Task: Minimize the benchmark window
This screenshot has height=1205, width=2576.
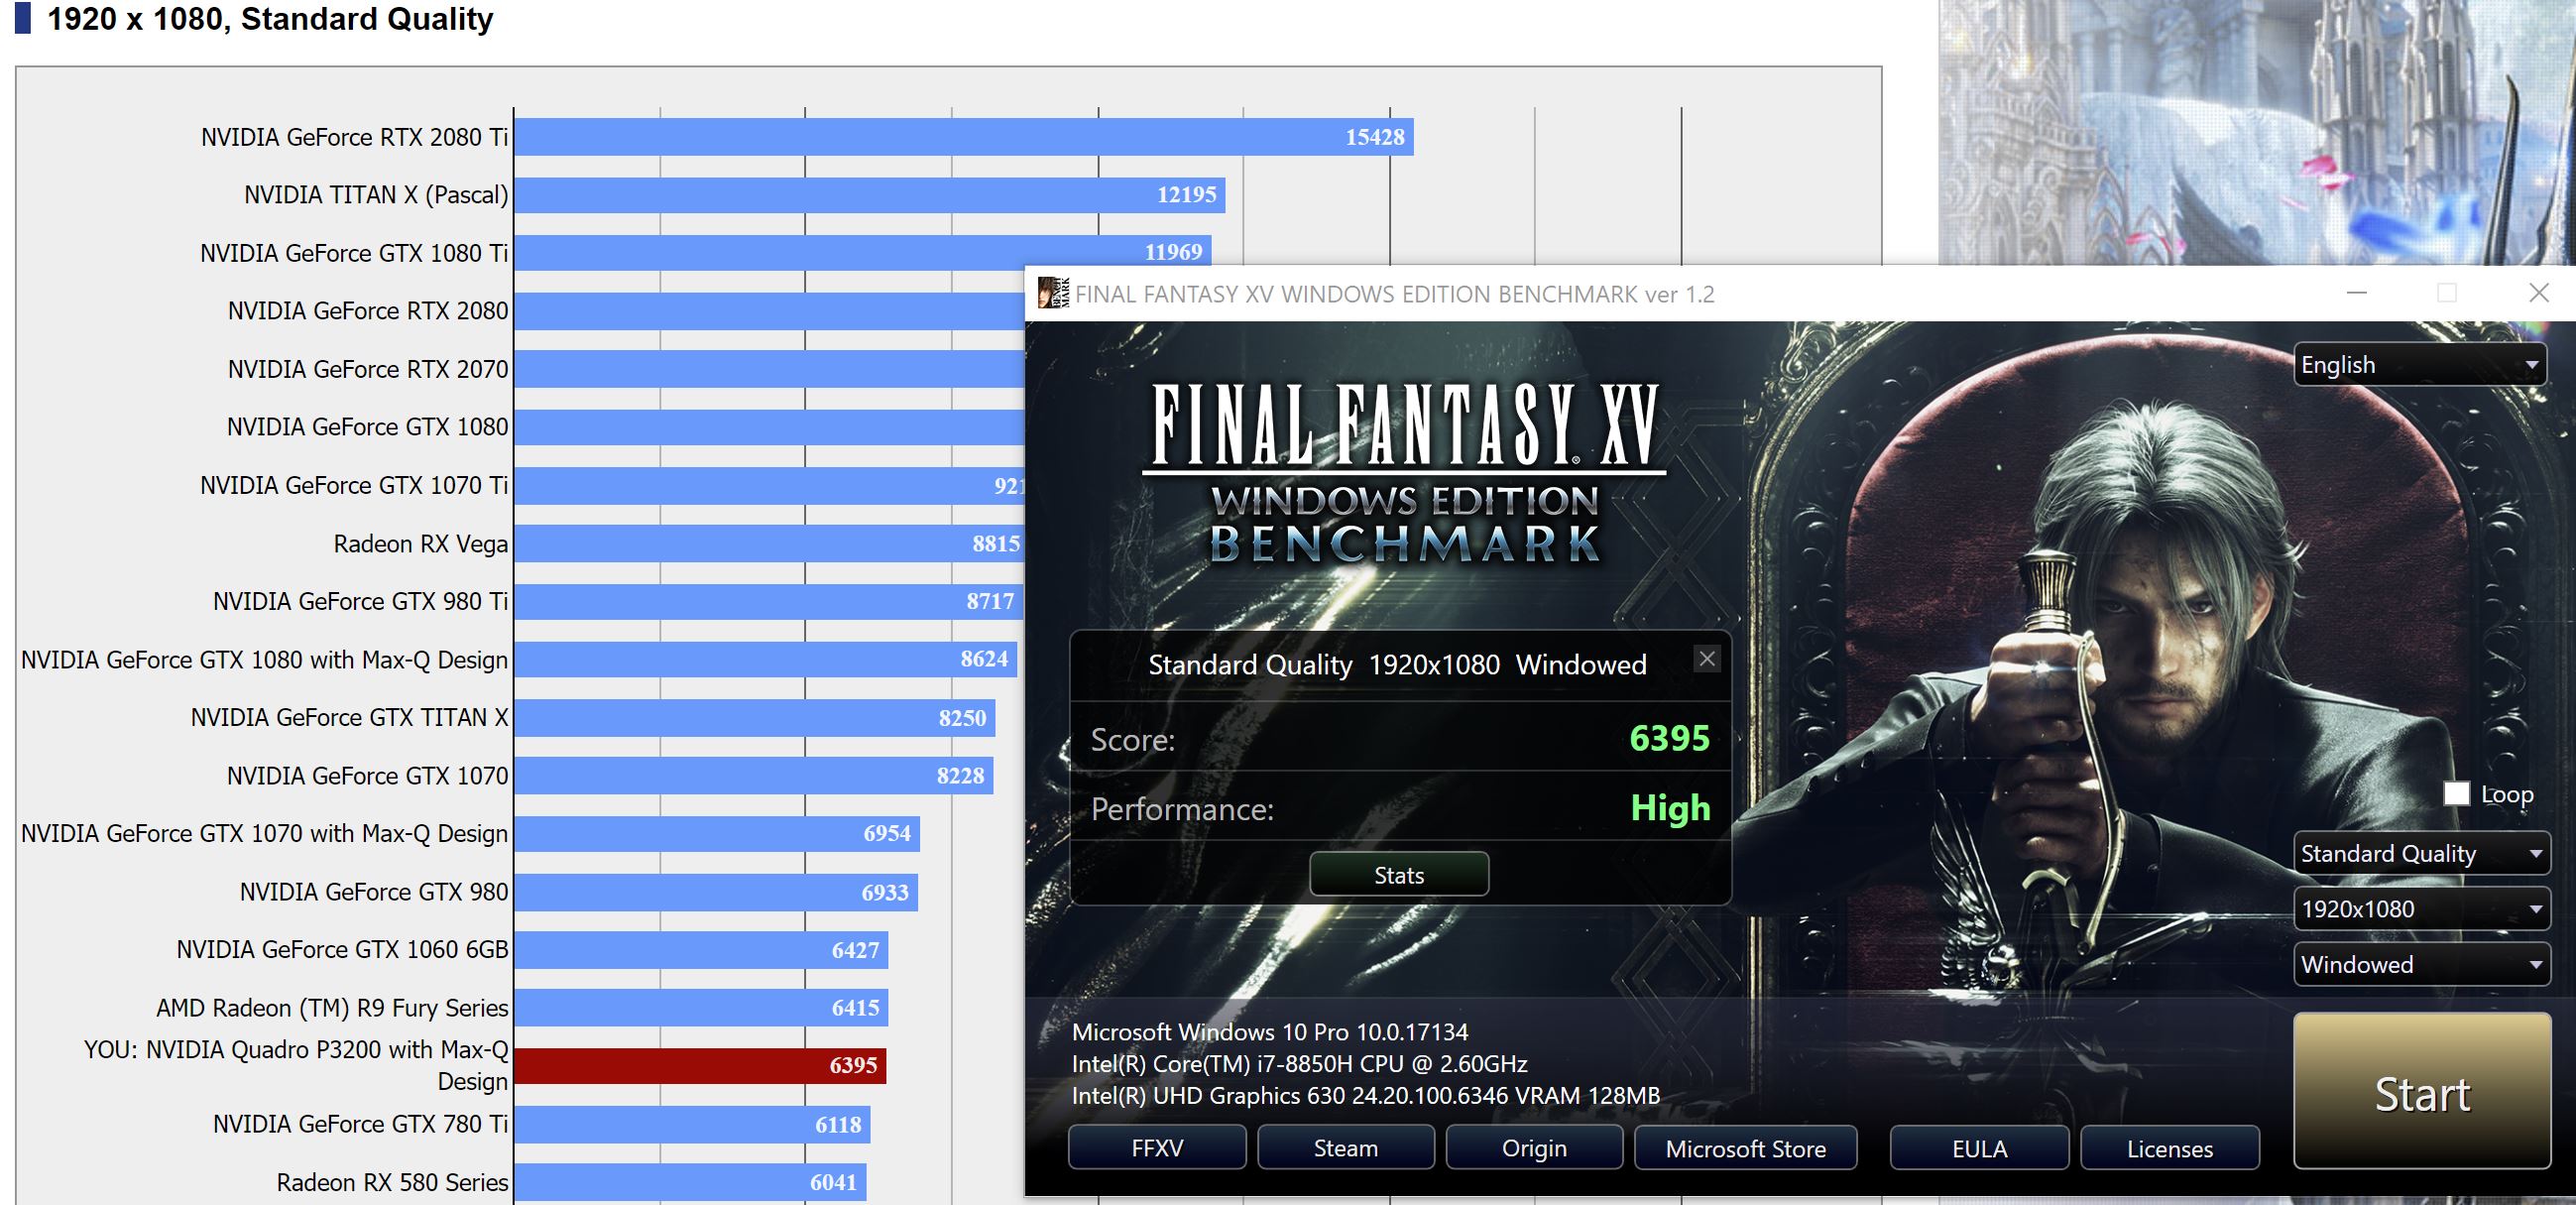Action: click(2357, 293)
